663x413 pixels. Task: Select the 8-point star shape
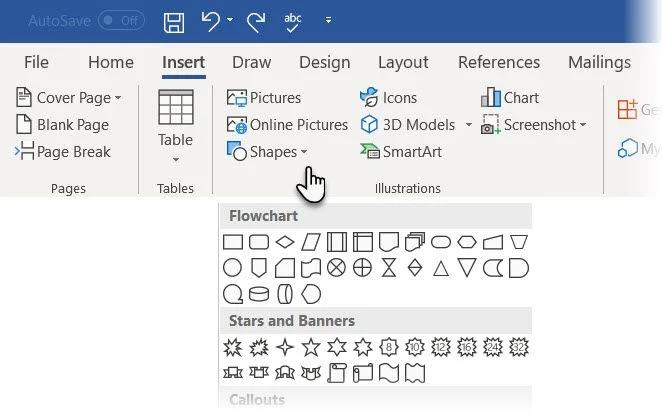pyautogui.click(x=389, y=347)
